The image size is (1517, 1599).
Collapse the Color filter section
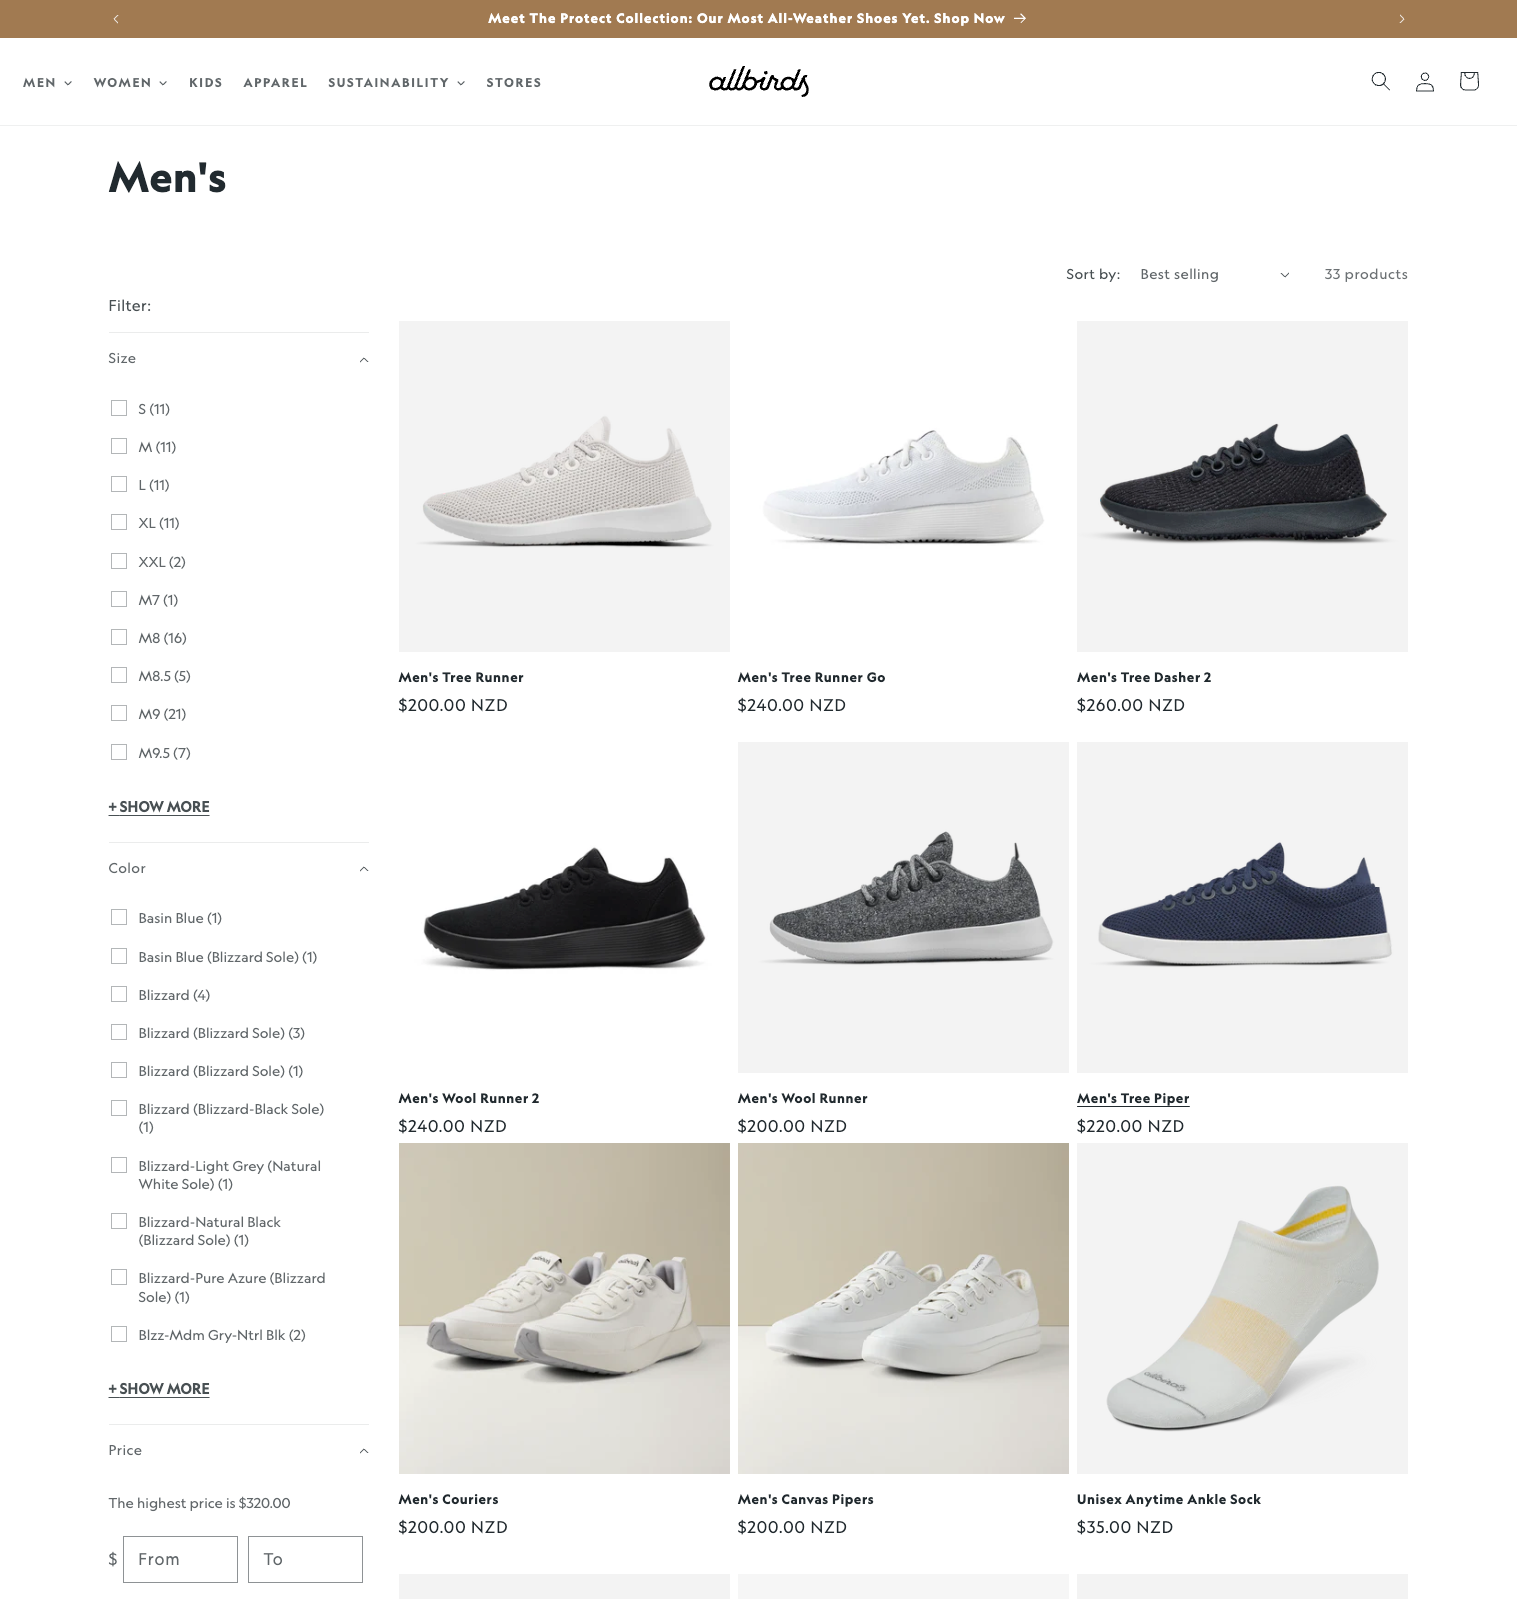(x=364, y=869)
